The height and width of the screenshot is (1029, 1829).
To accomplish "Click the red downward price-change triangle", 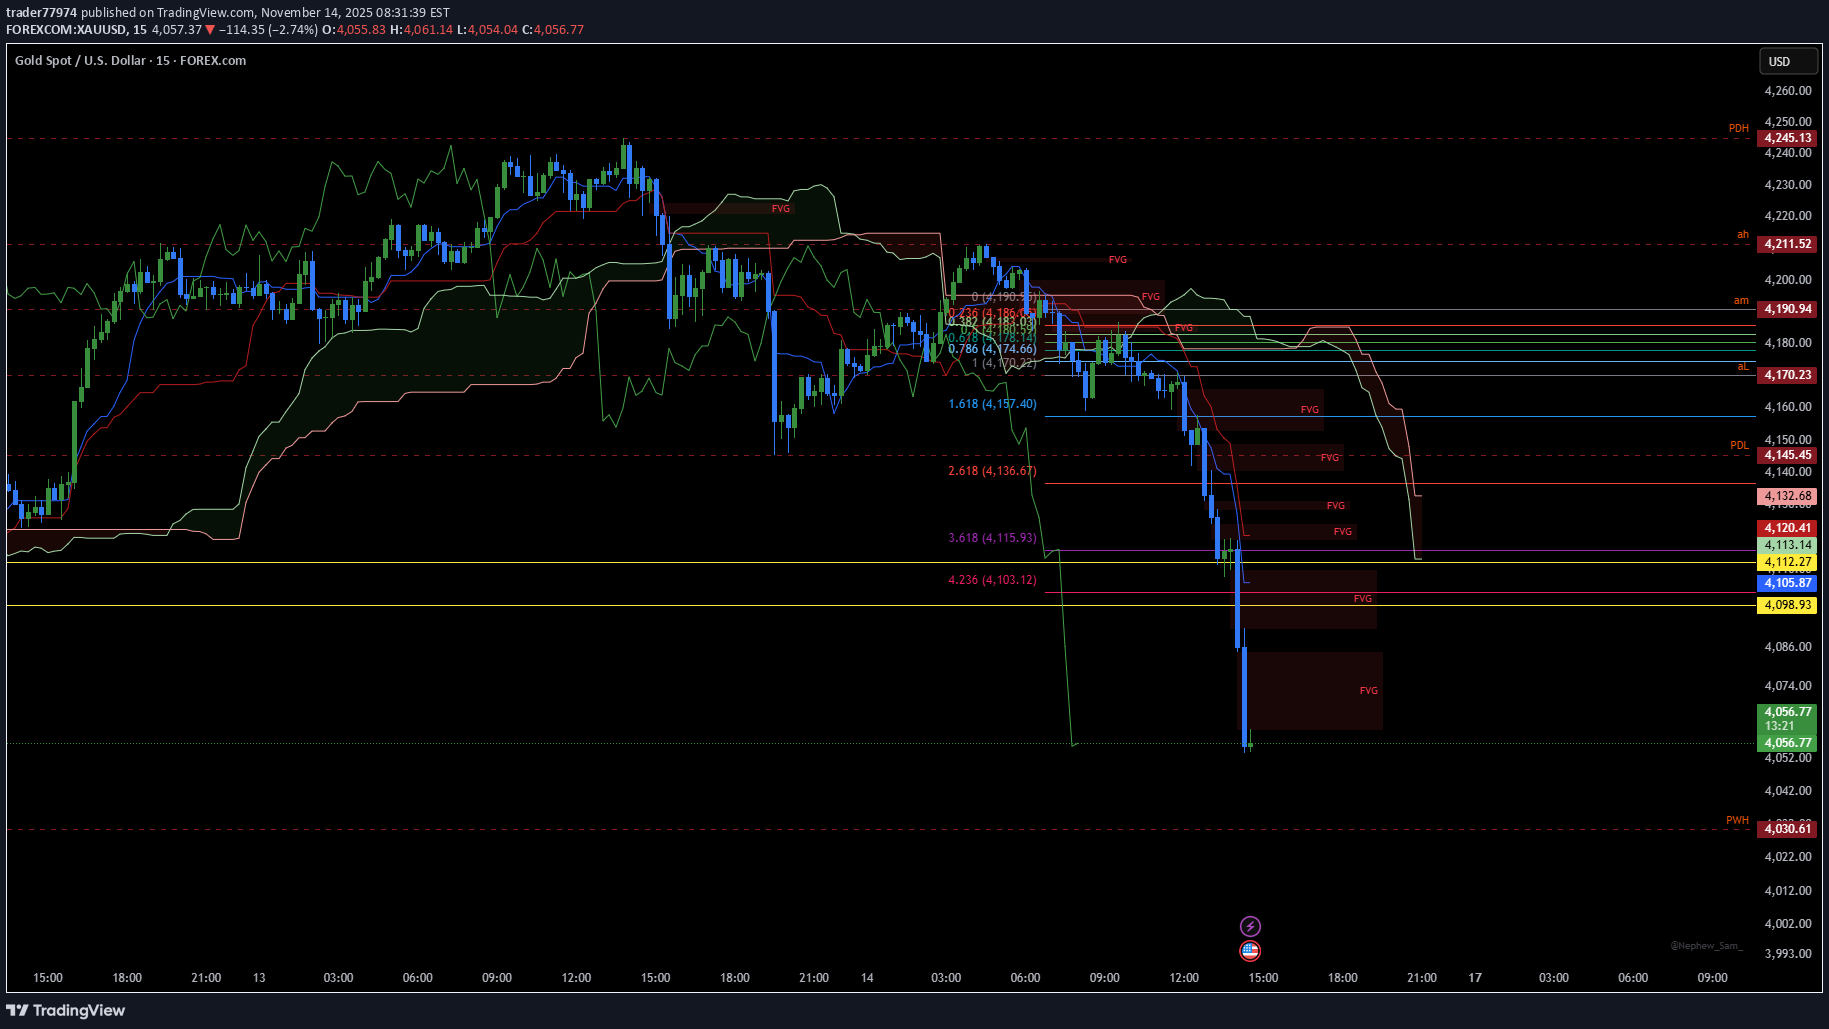I will (x=208, y=29).
